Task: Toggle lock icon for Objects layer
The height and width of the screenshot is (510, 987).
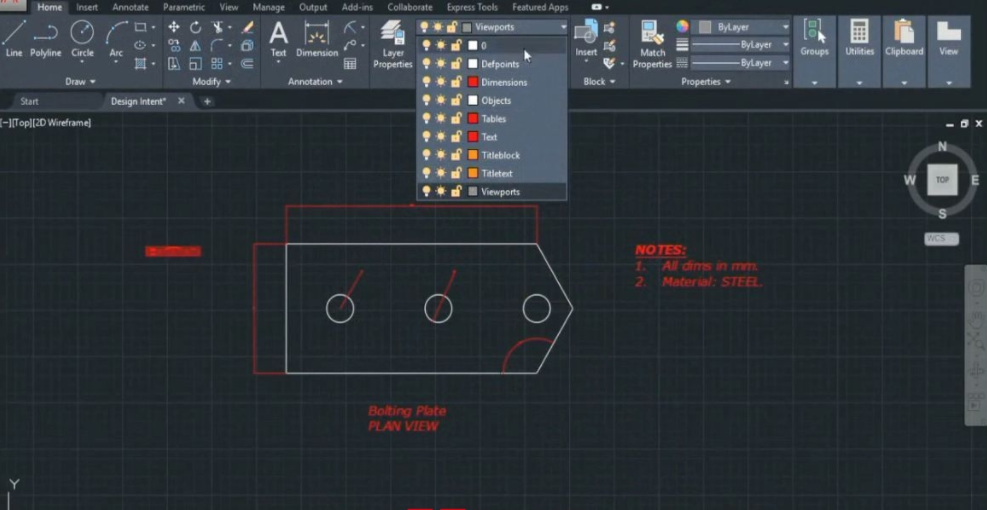Action: click(456, 101)
